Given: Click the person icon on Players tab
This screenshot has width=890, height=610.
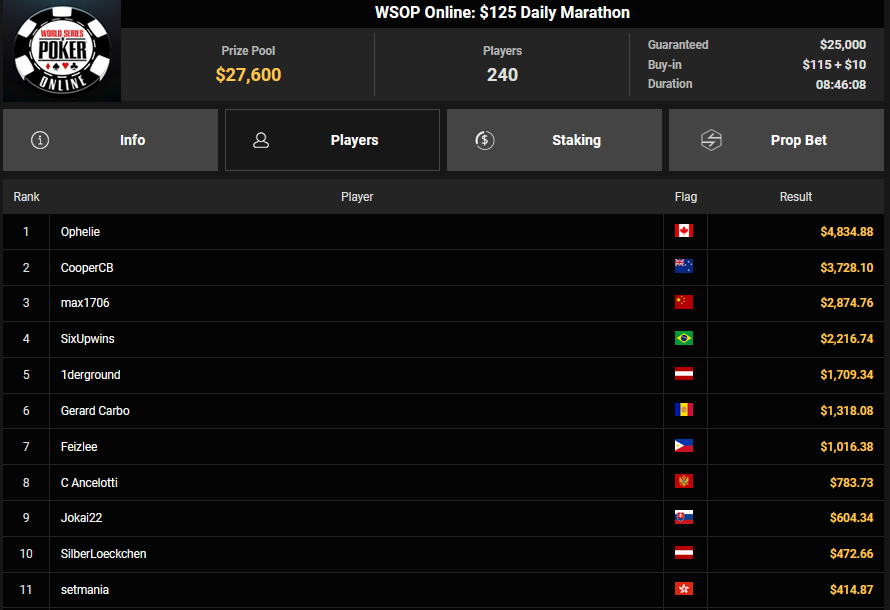Looking at the screenshot, I should [261, 140].
